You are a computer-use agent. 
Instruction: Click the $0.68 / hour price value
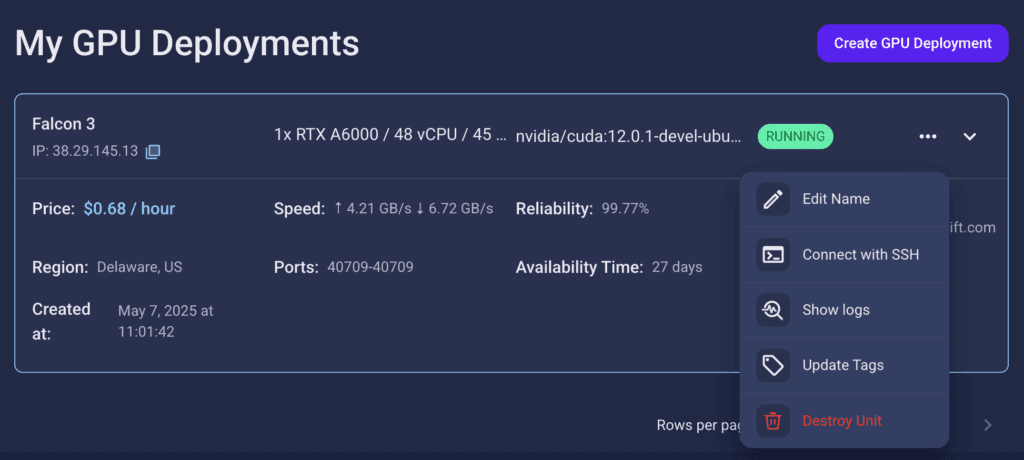129,209
